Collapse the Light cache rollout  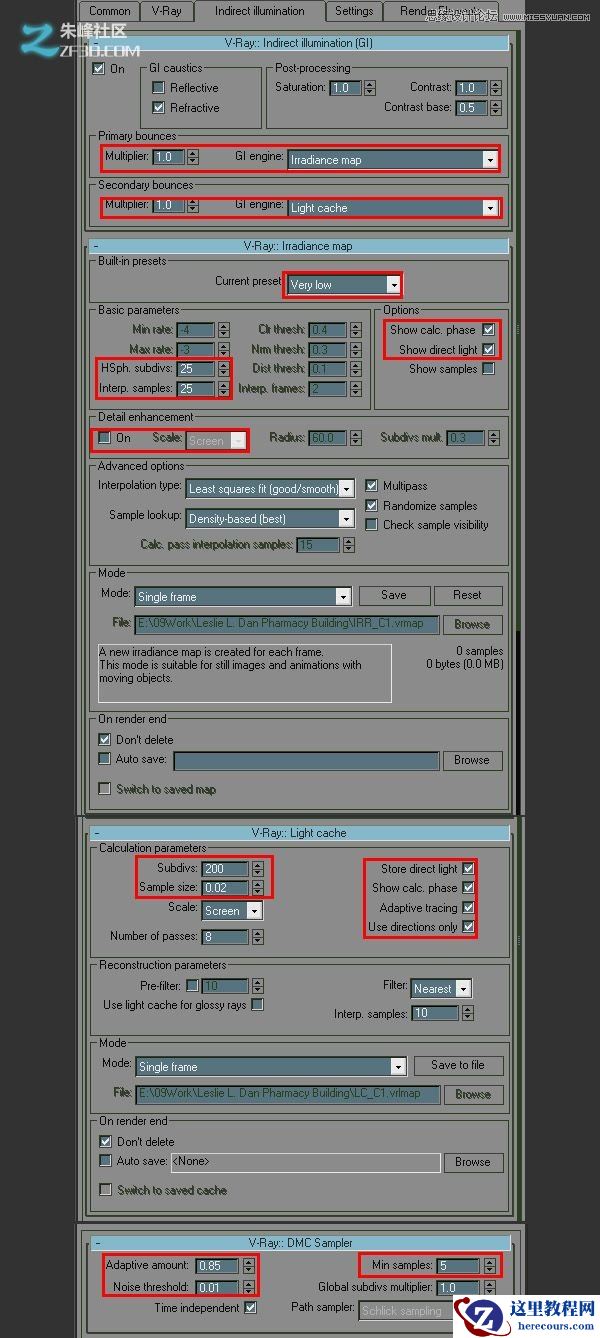coord(95,832)
